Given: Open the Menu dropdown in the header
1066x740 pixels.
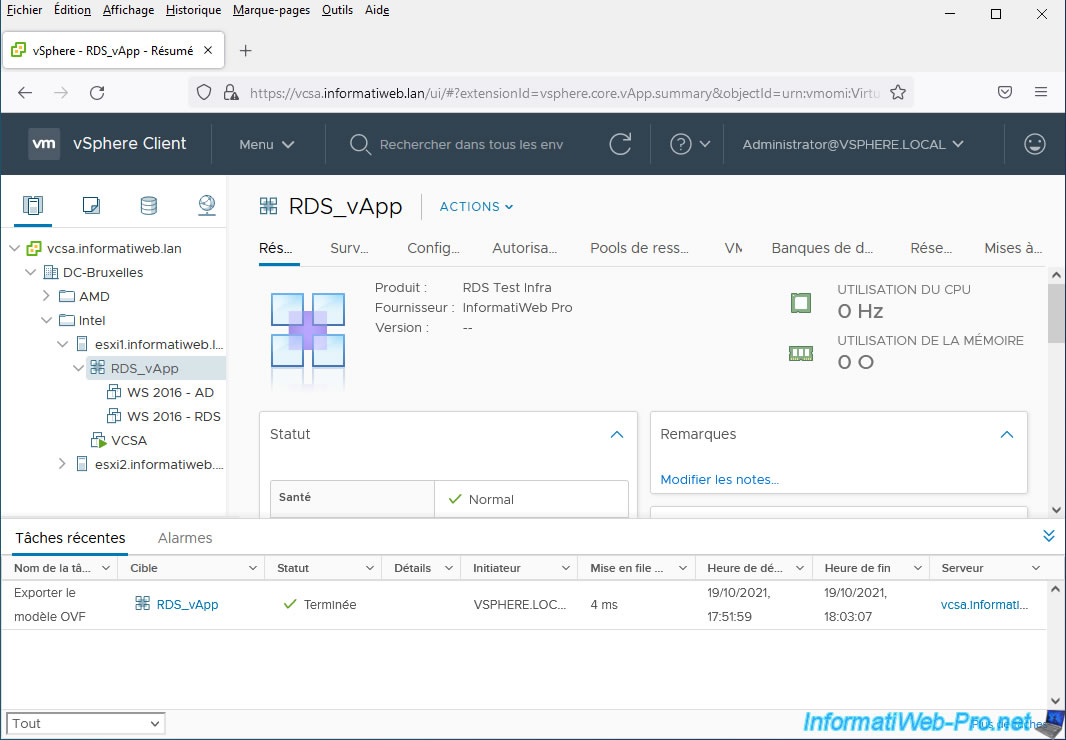Looking at the screenshot, I should coord(267,144).
